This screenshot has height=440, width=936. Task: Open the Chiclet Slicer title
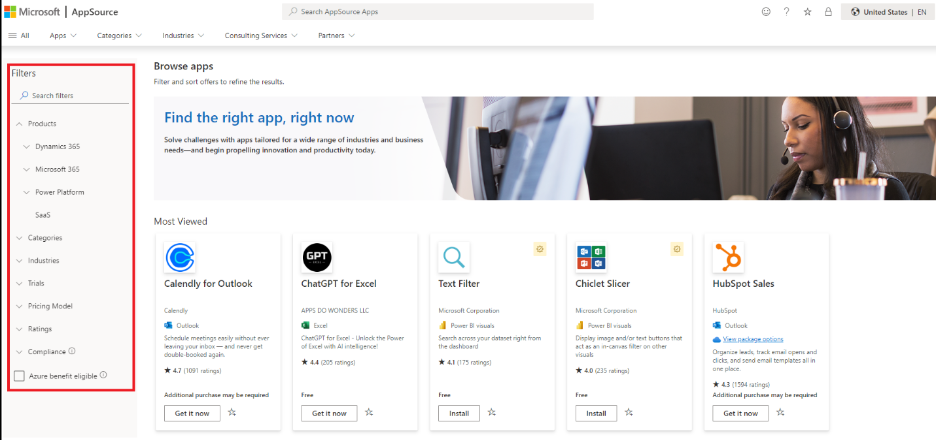coord(603,284)
